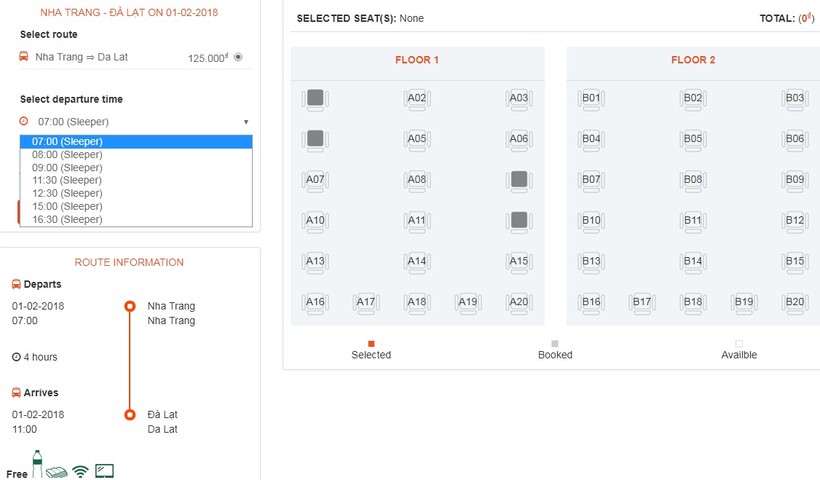Select seat B01 on Floor 2
Viewport: 820px width, 480px height.
(x=591, y=98)
